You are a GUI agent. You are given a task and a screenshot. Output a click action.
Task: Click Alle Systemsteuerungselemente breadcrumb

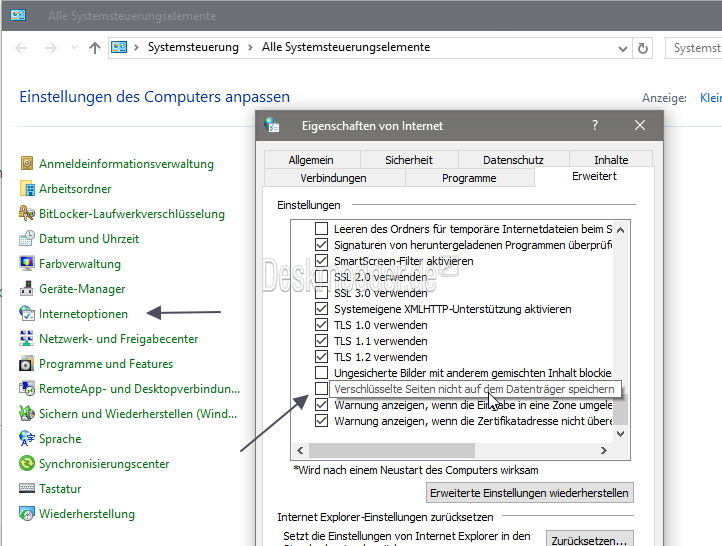346,47
